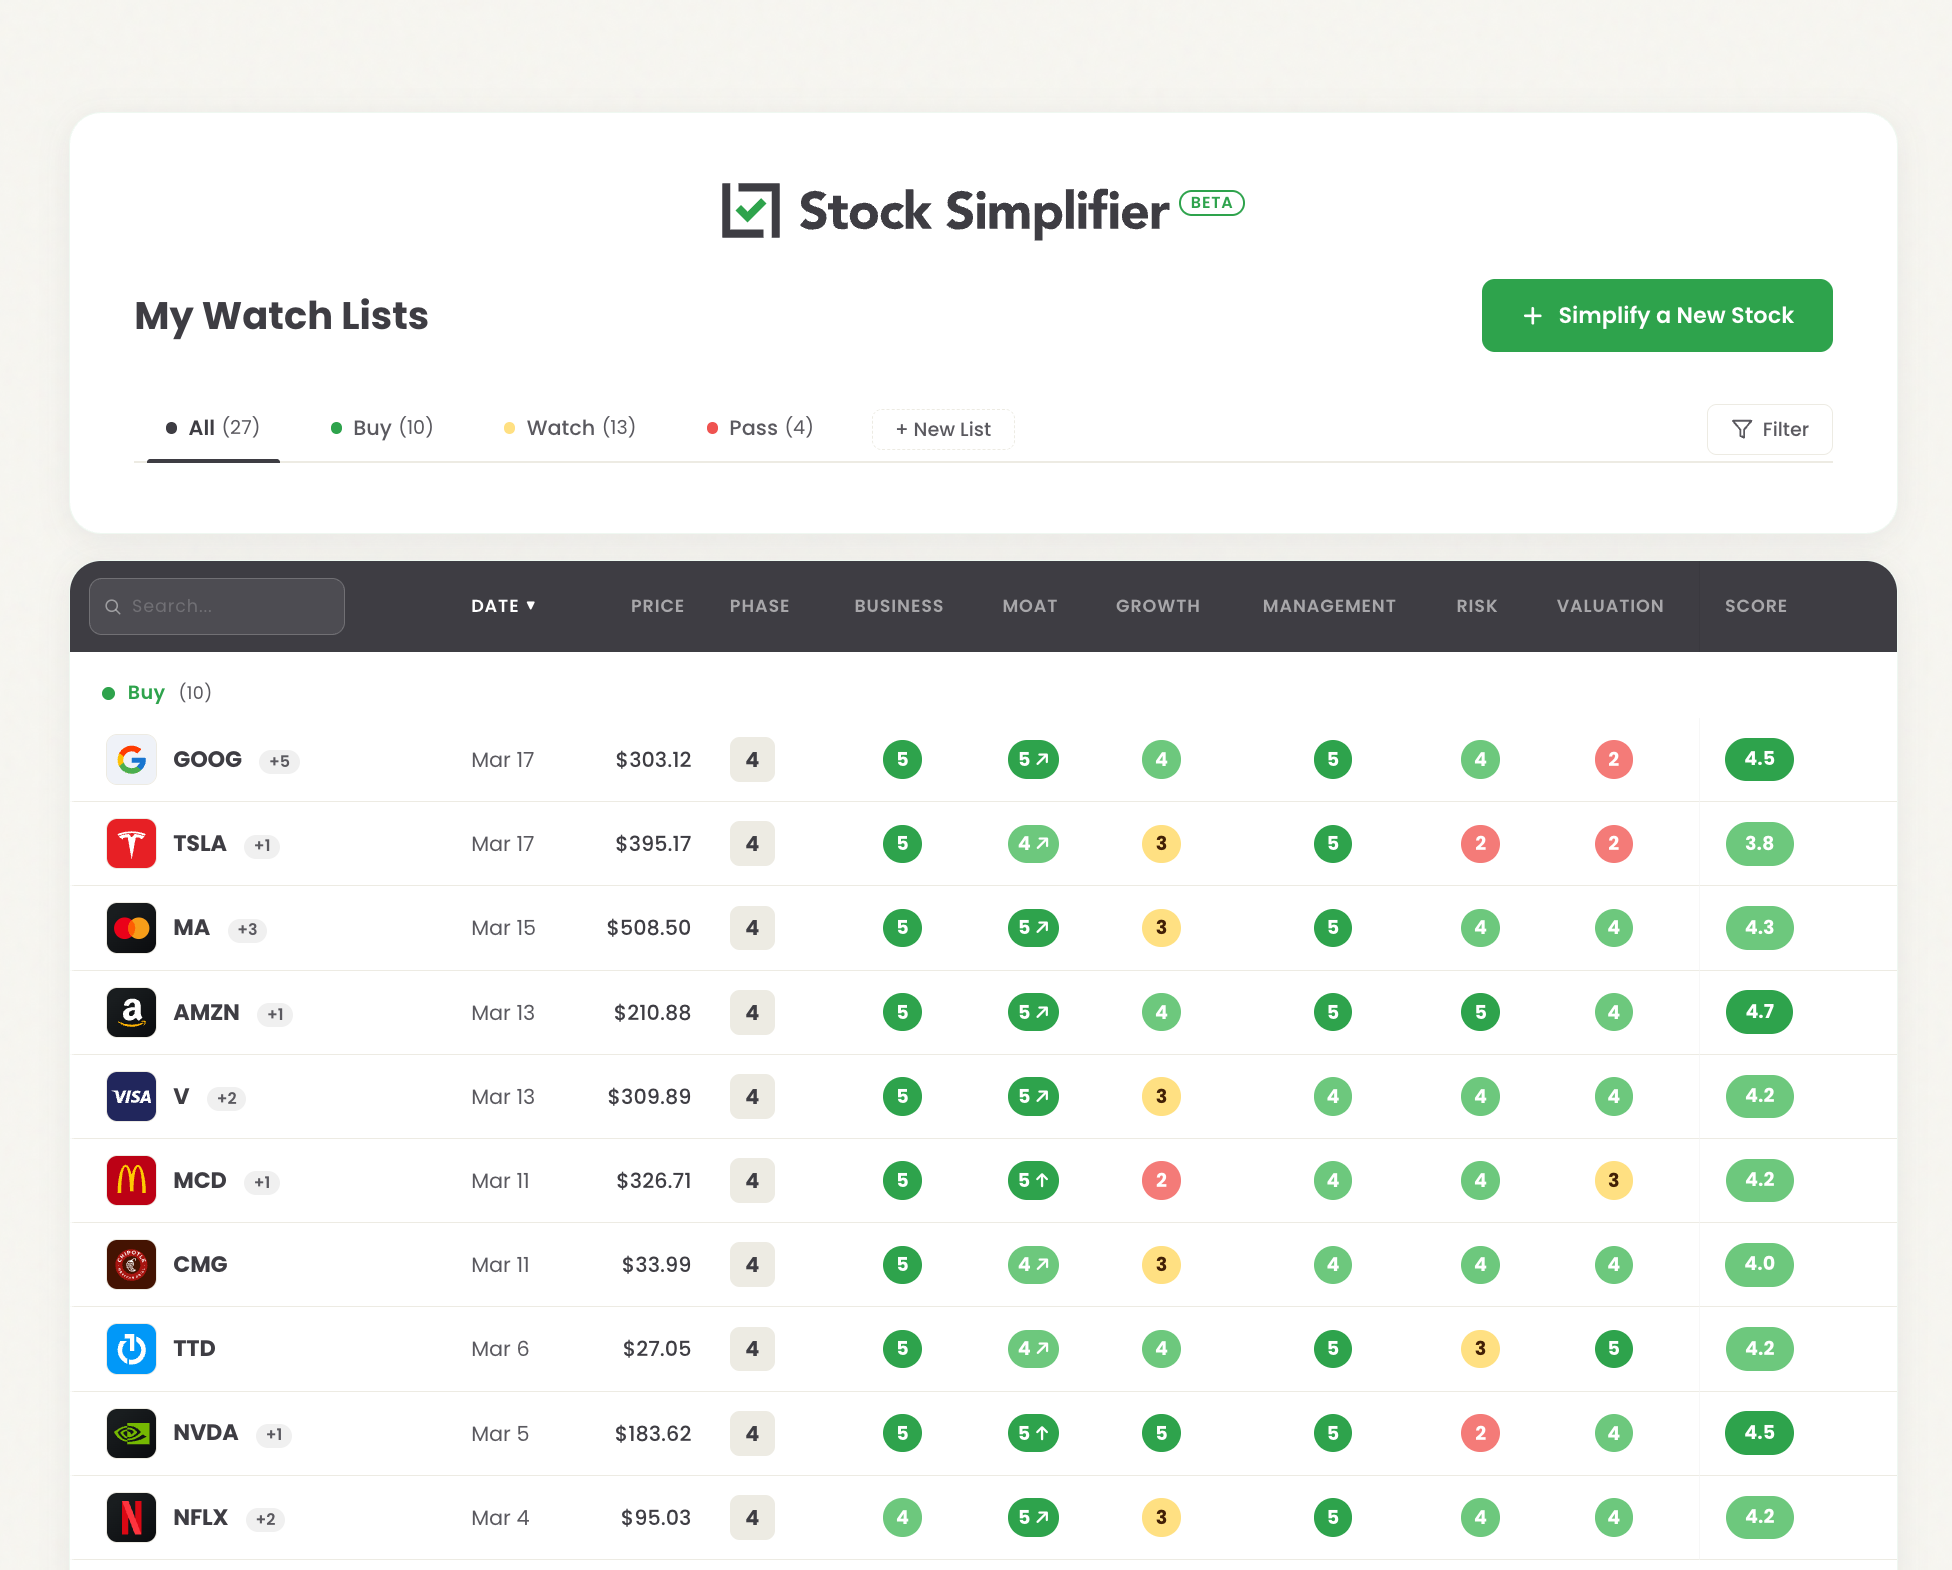Click the Google logo in the GOOG row
1952x1570 pixels.
coord(131,760)
